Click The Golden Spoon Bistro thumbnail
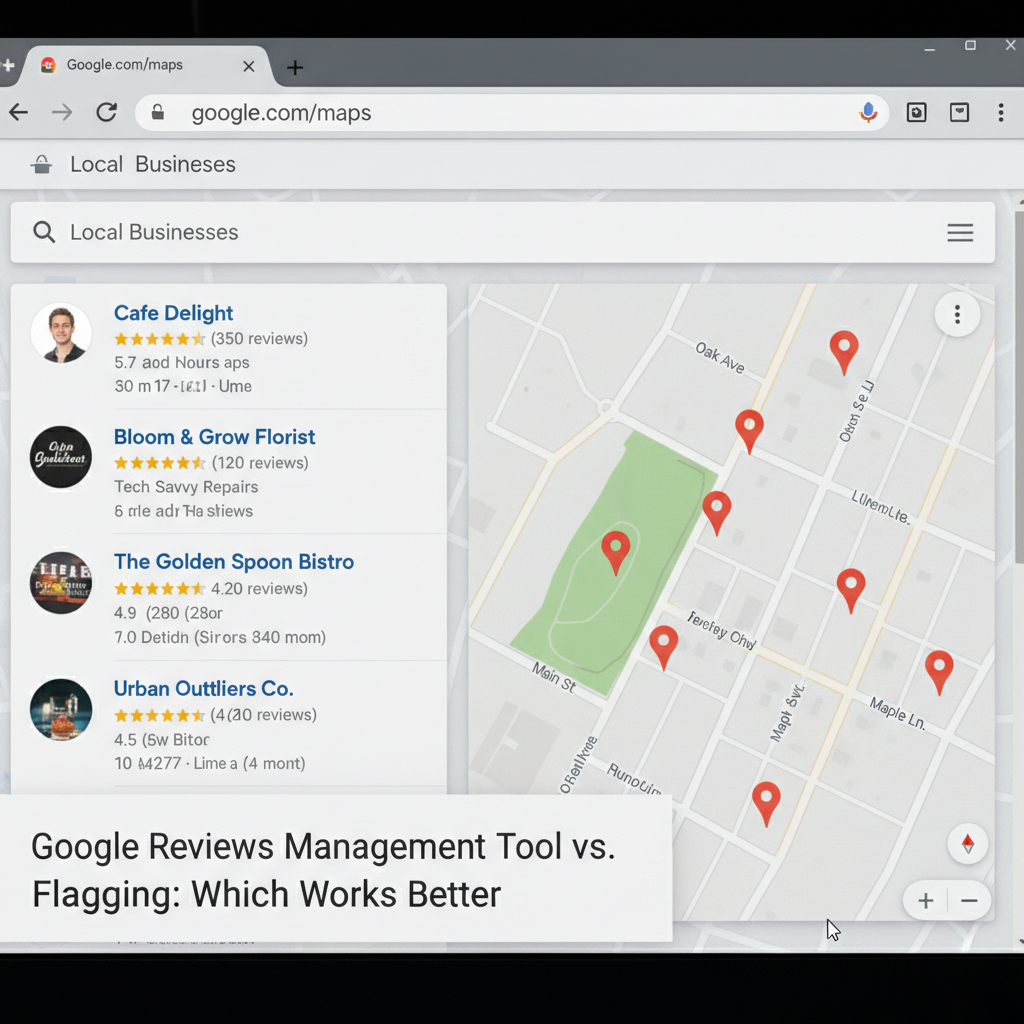1024x1024 pixels. click(x=61, y=583)
